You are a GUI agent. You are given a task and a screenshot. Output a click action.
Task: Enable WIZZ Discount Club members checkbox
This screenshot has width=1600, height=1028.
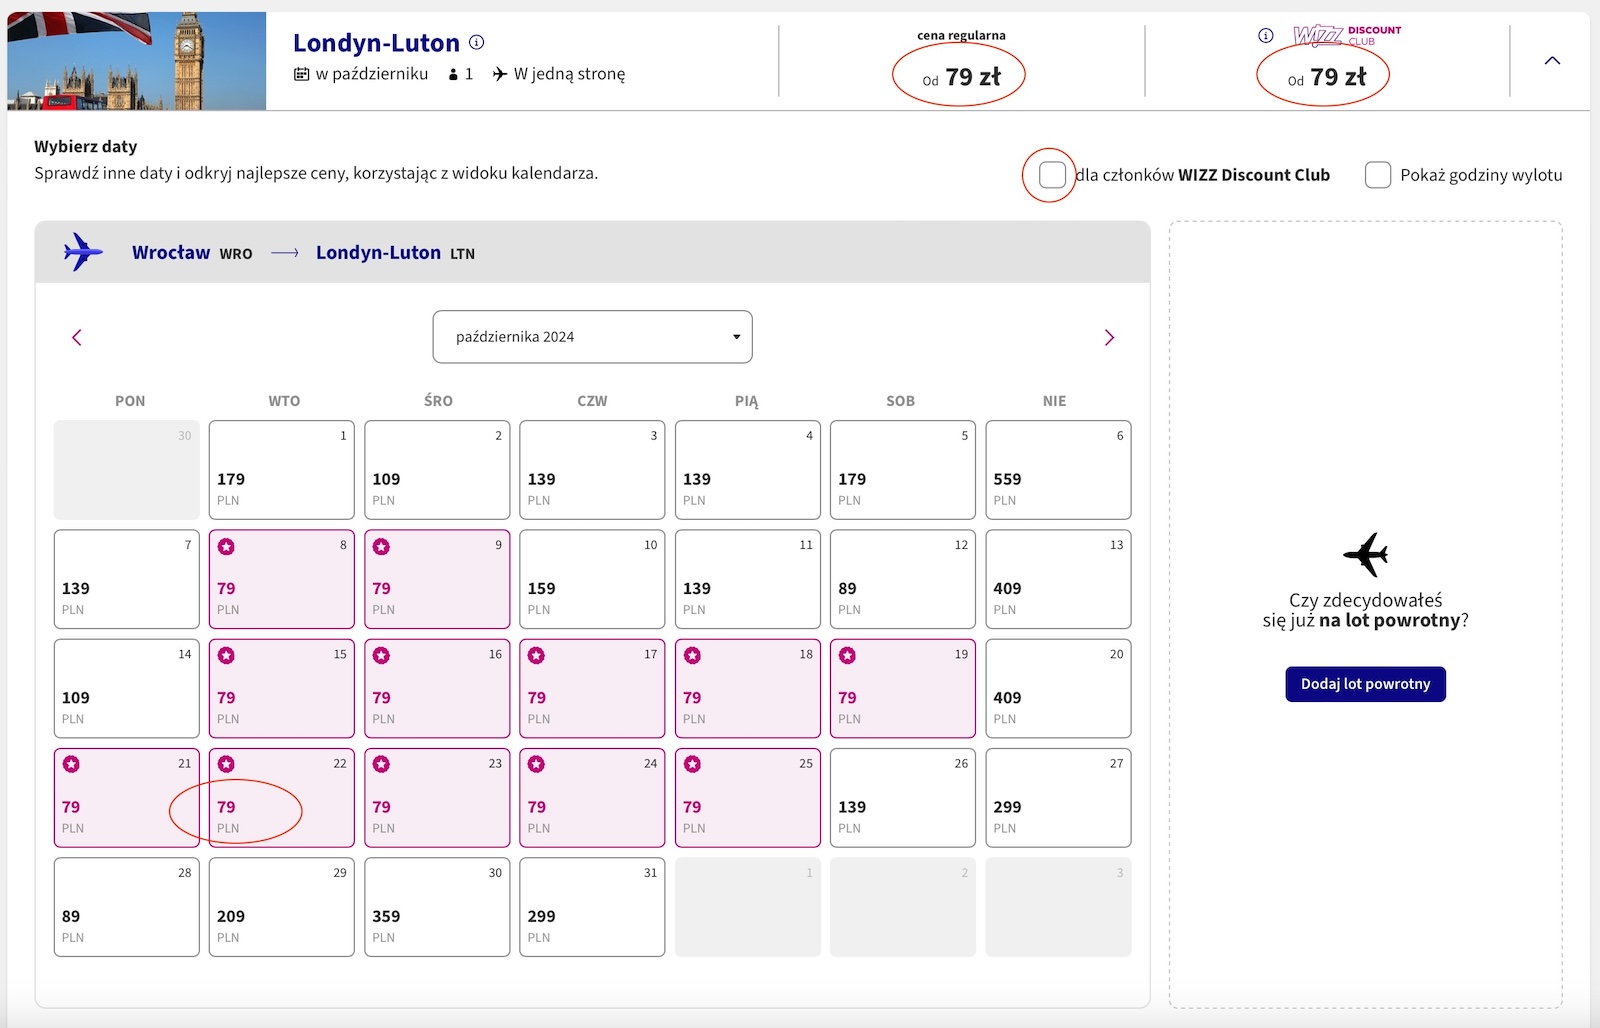coord(1052,175)
